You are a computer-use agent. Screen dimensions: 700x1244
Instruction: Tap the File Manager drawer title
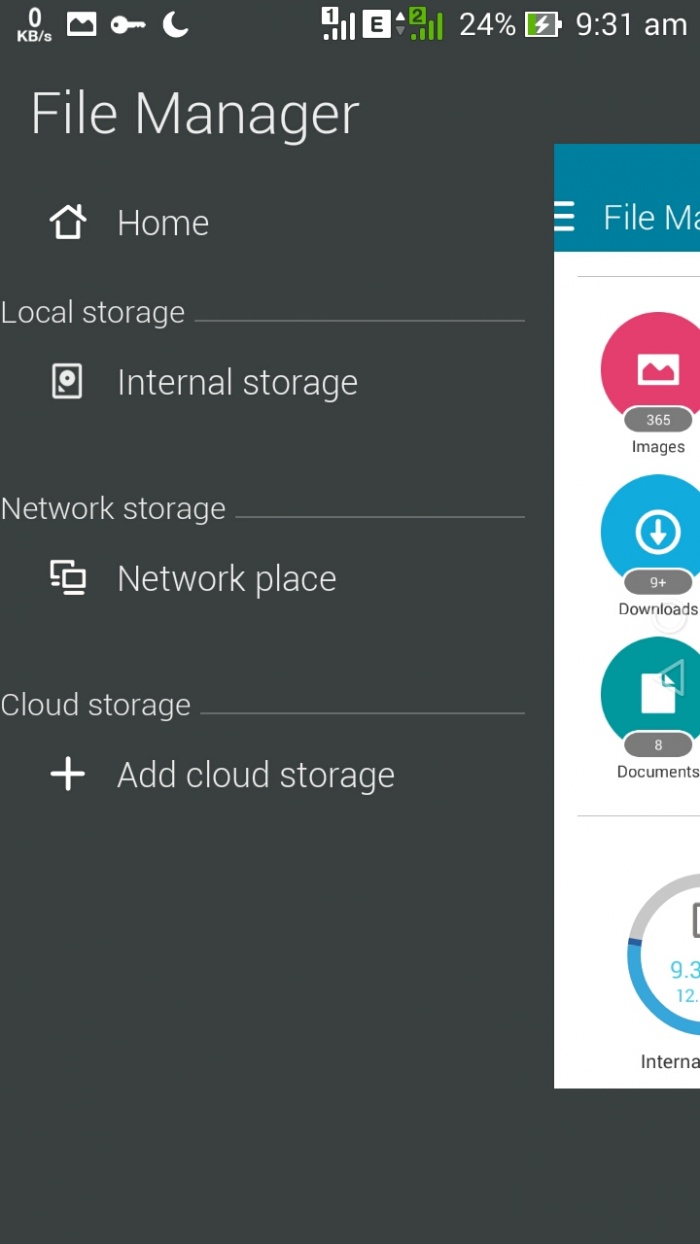(x=195, y=114)
